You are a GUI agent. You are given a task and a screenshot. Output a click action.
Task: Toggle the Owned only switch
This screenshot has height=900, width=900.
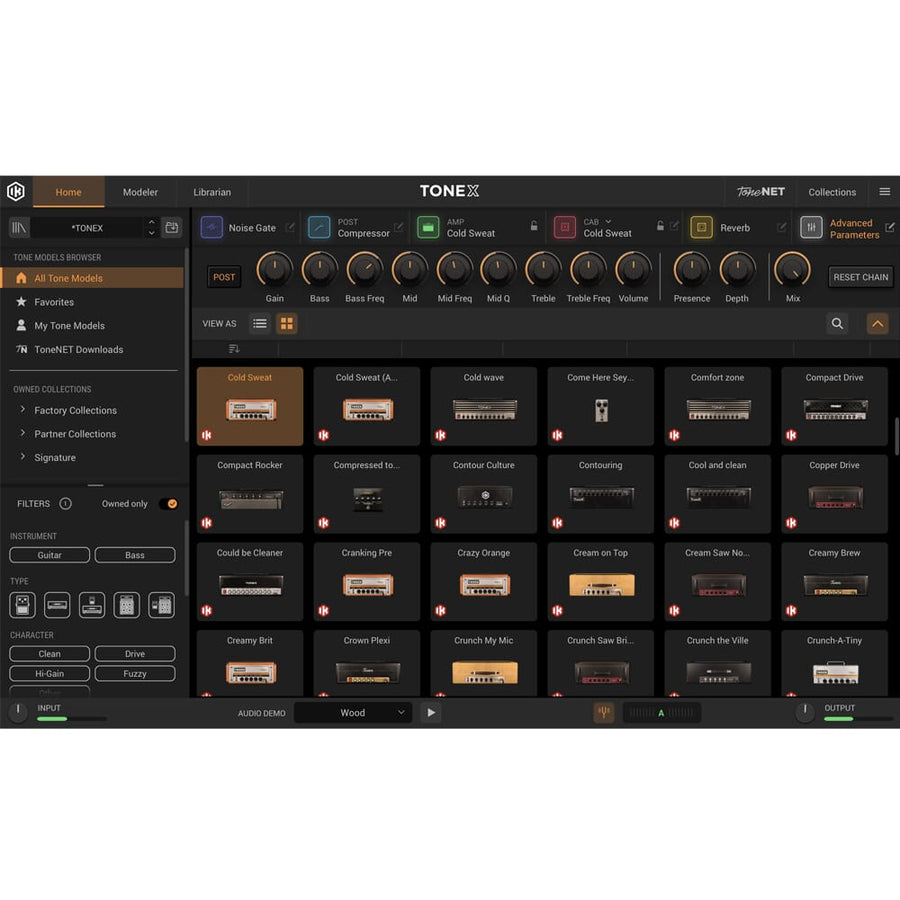coord(169,503)
